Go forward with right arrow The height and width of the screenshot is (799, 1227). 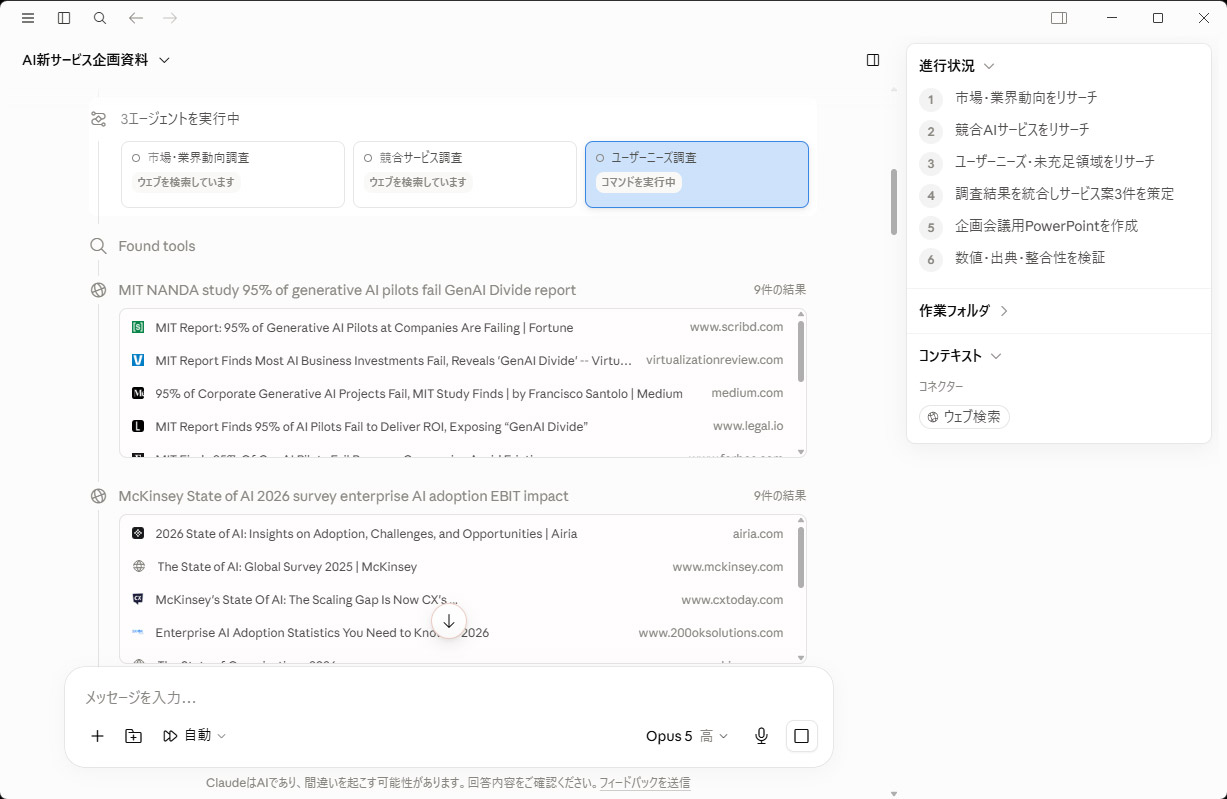(x=170, y=18)
